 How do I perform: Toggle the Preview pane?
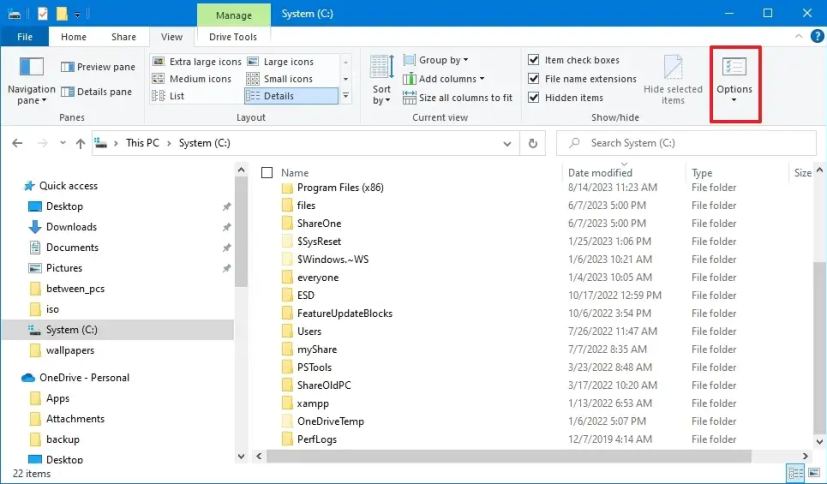click(98, 67)
